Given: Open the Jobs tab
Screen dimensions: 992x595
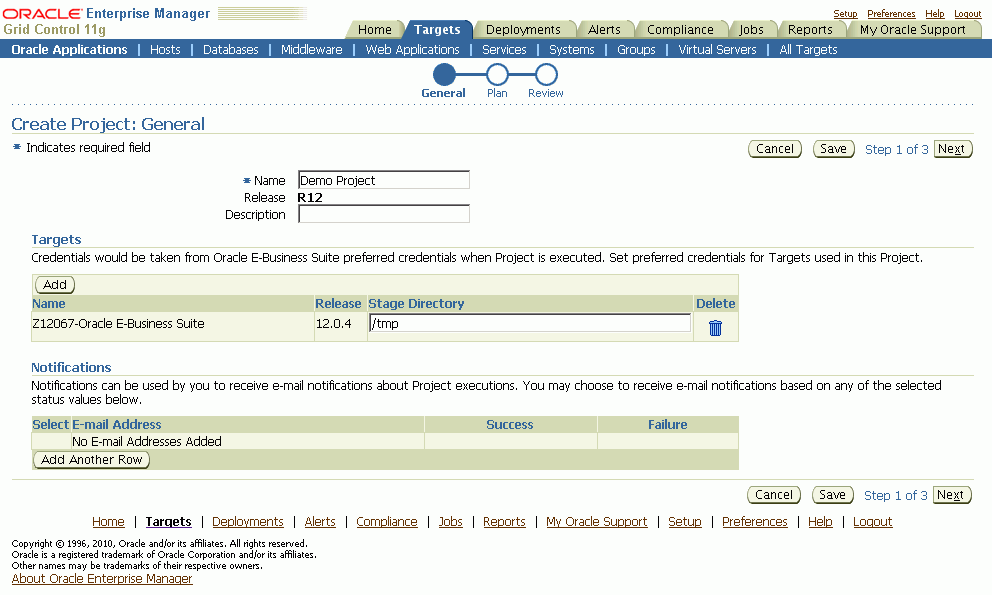Looking at the screenshot, I should click(751, 30).
